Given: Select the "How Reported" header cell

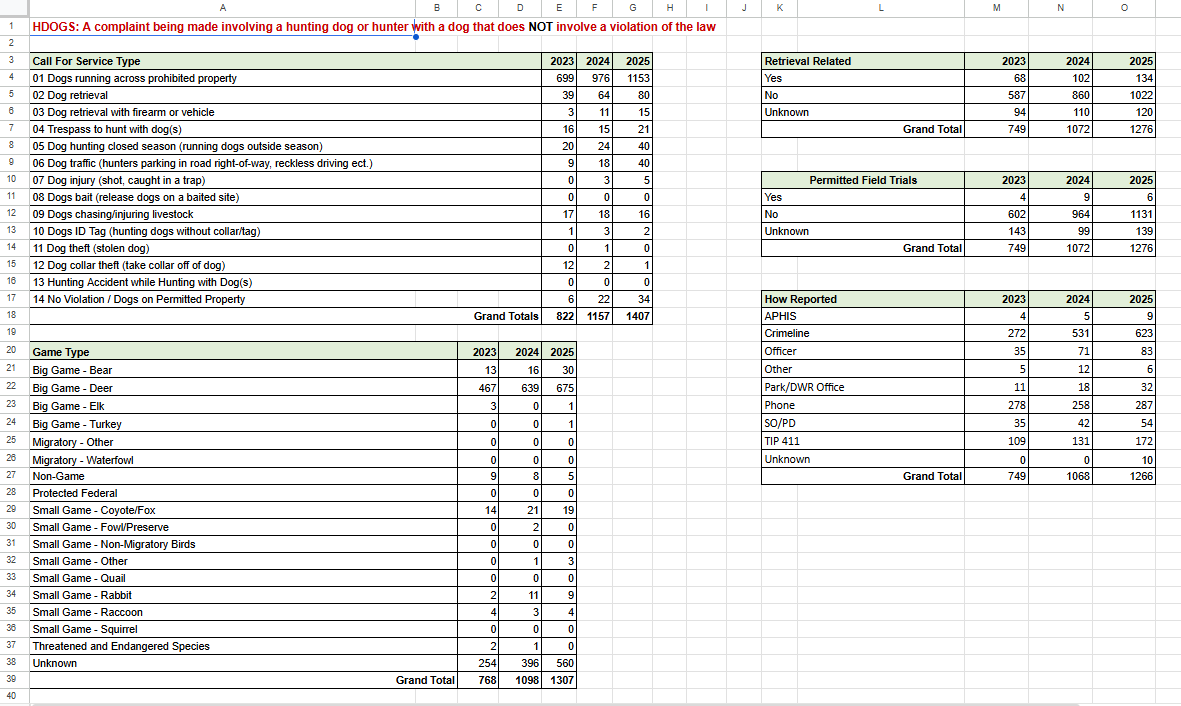Looking at the screenshot, I should [800, 299].
